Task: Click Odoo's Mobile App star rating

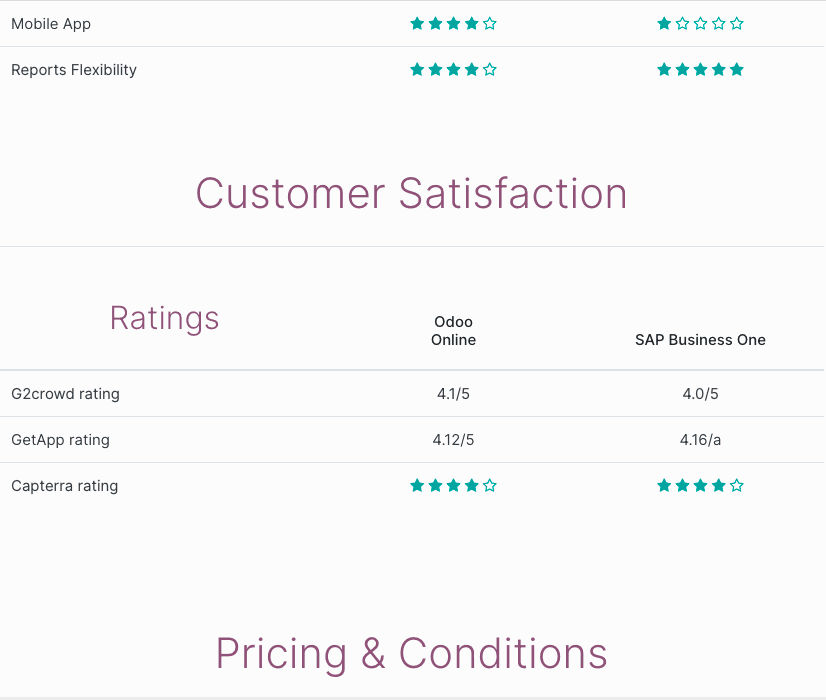Action: 453,24
